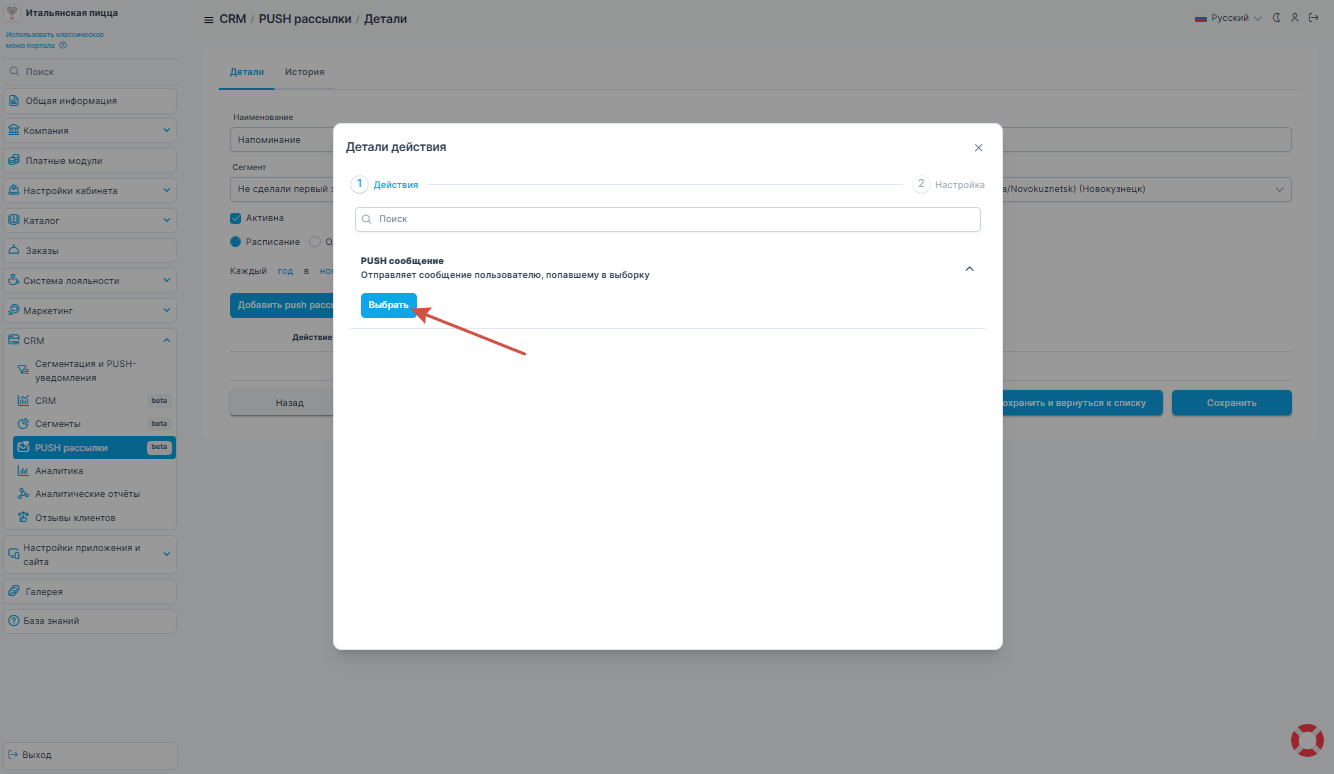Screen dimensions: 1334x774
Task: Click the help icon next to классическое меню портала
Action: point(63,45)
